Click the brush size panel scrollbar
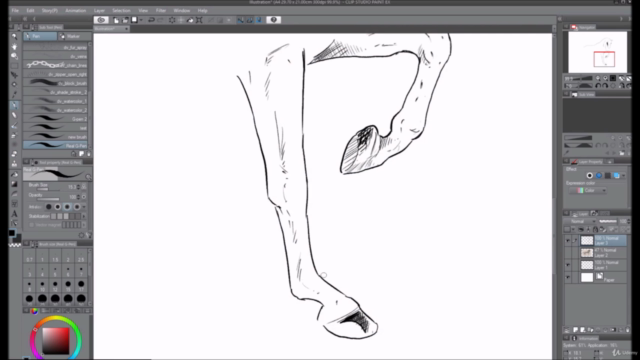The height and width of the screenshot is (360, 640). coord(90,277)
